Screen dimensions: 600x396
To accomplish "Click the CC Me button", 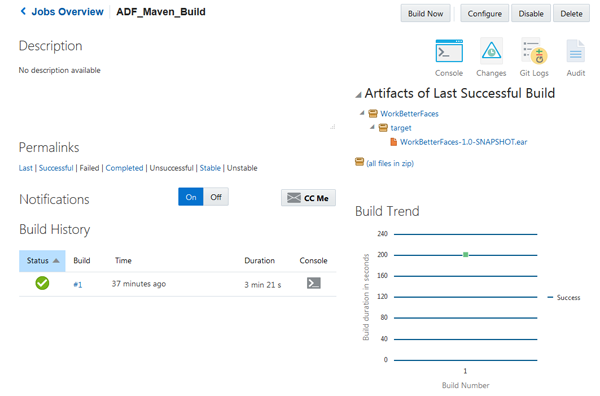I will click(x=308, y=198).
